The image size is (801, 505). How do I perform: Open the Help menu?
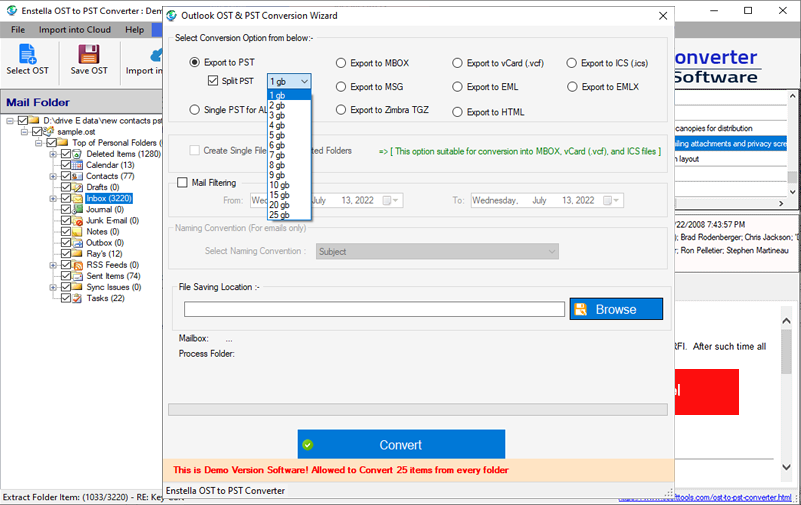[x=134, y=30]
